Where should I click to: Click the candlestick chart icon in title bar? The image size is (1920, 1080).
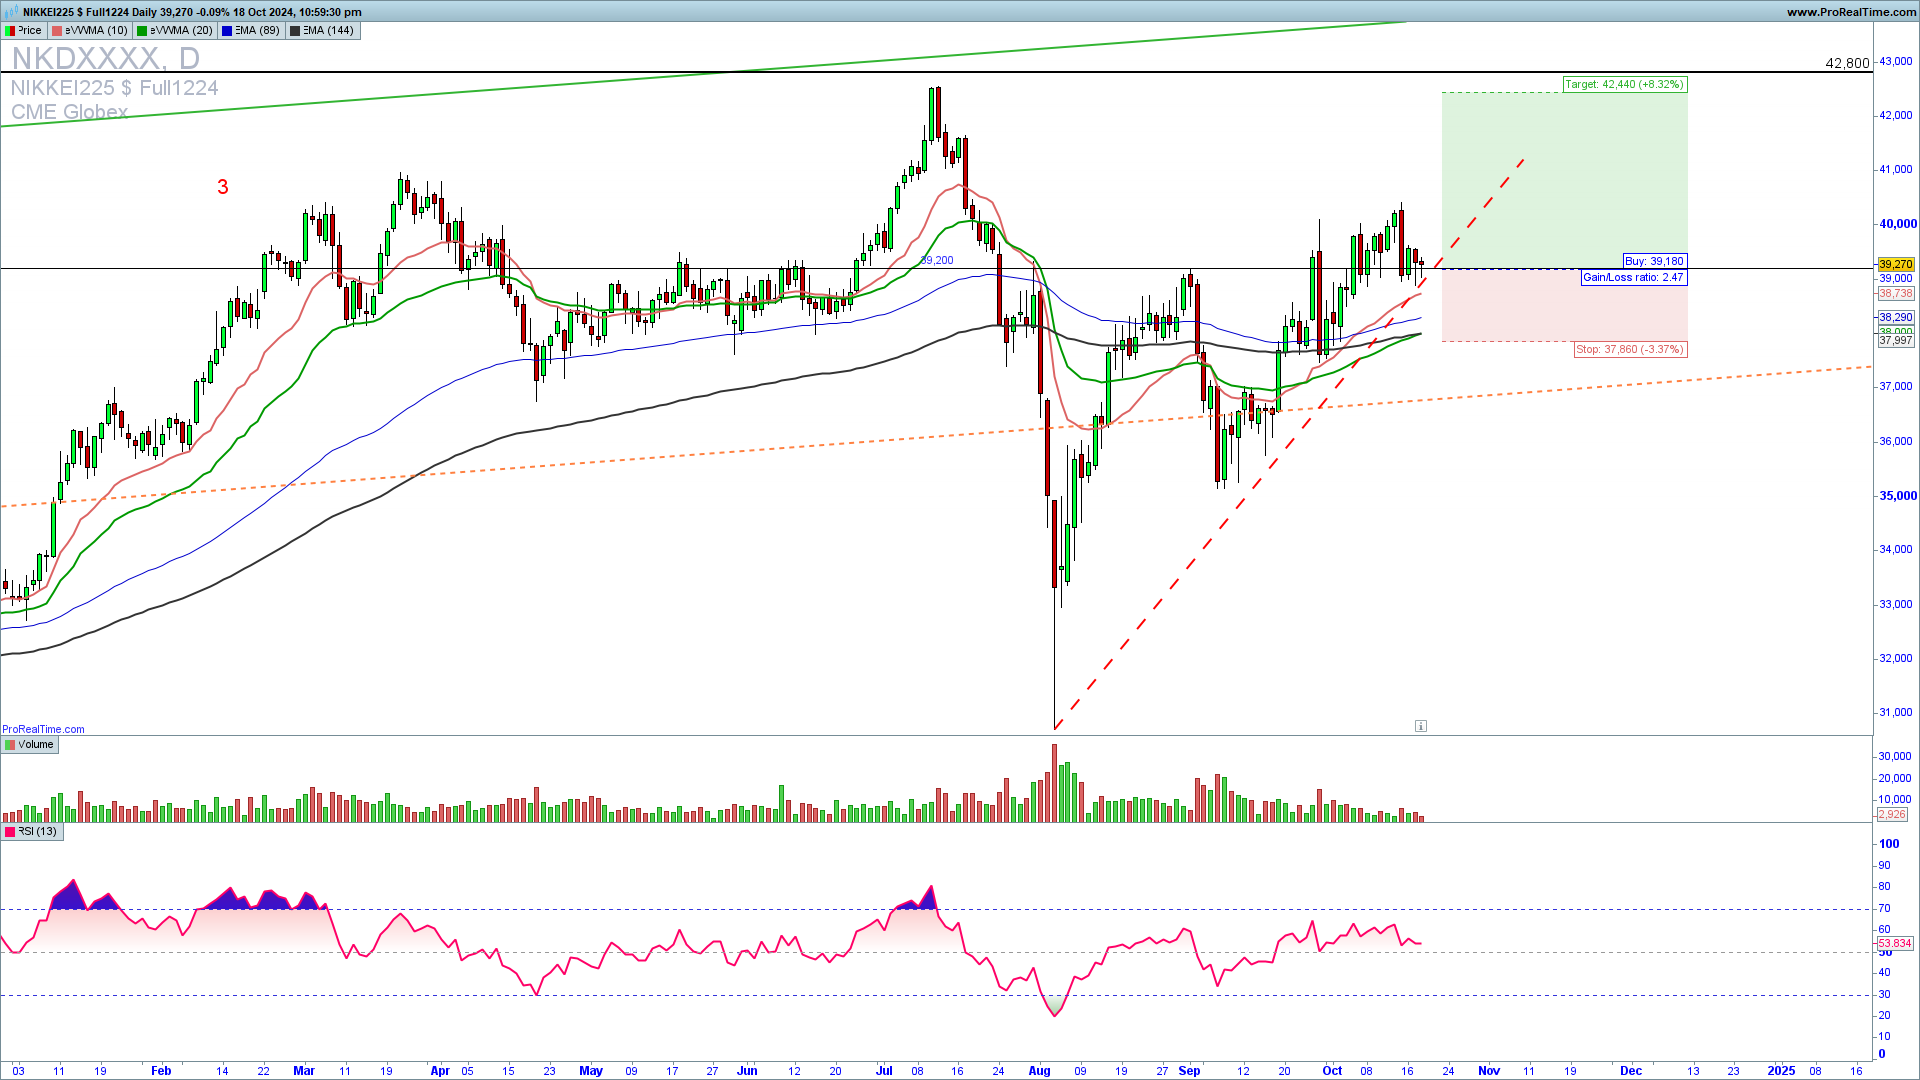tap(11, 12)
